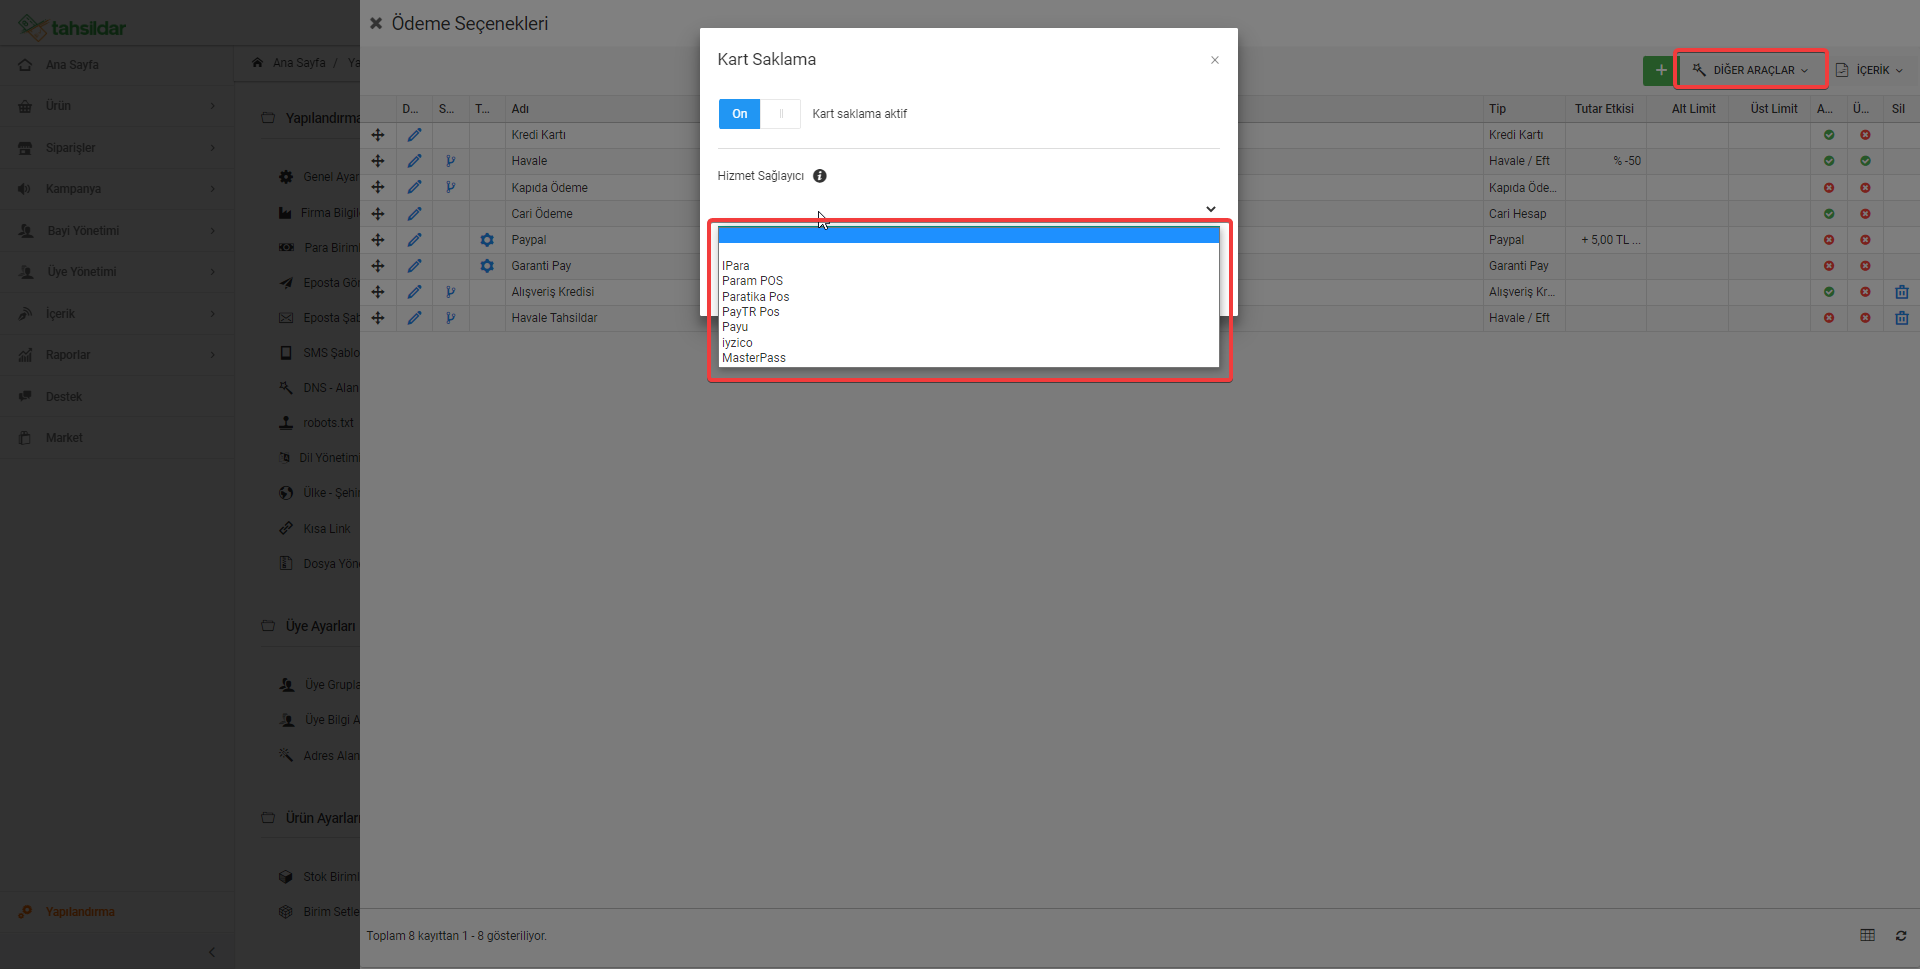Toggle active status of Cari Hesap row
1920x969 pixels.
tap(1829, 214)
